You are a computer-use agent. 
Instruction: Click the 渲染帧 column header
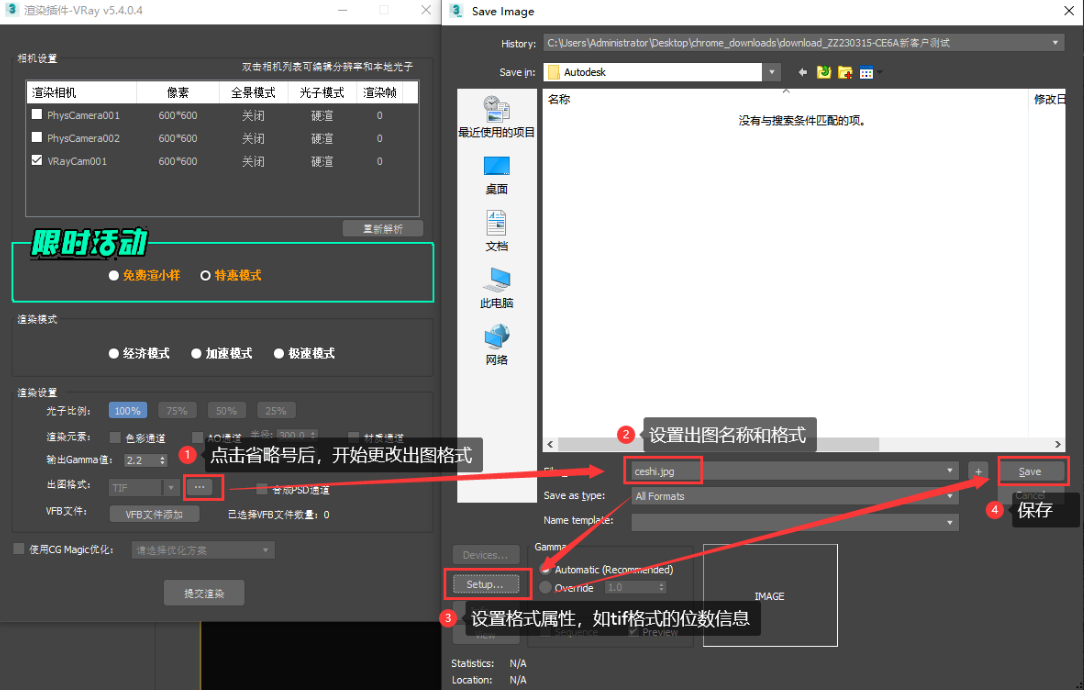380,93
